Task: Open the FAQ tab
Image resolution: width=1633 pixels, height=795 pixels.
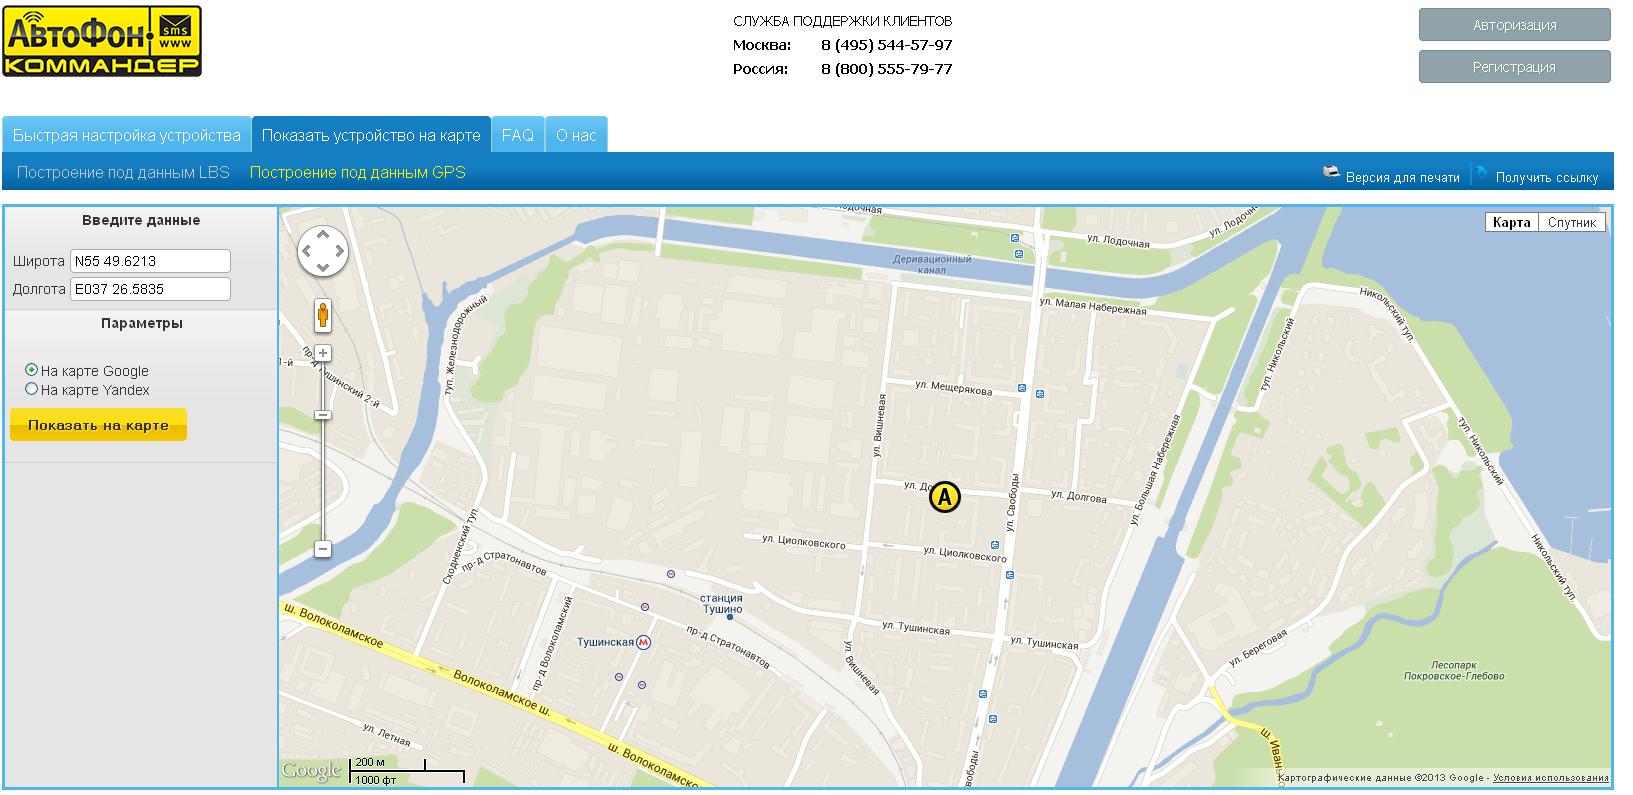Action: tap(517, 135)
